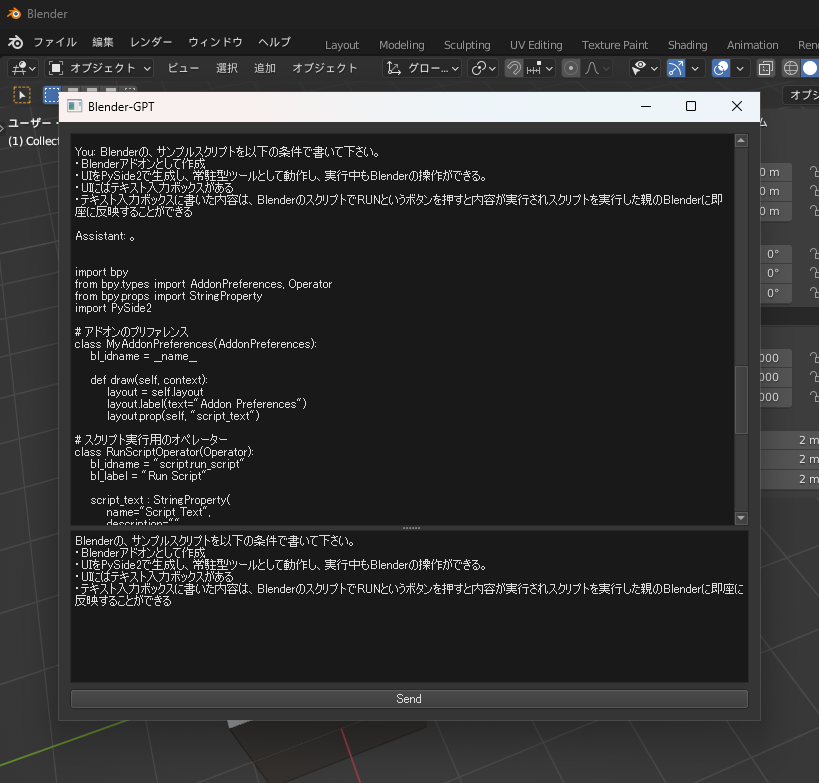Choose the new selection mode icon
The height and width of the screenshot is (783, 819).
pyautogui.click(x=51, y=95)
